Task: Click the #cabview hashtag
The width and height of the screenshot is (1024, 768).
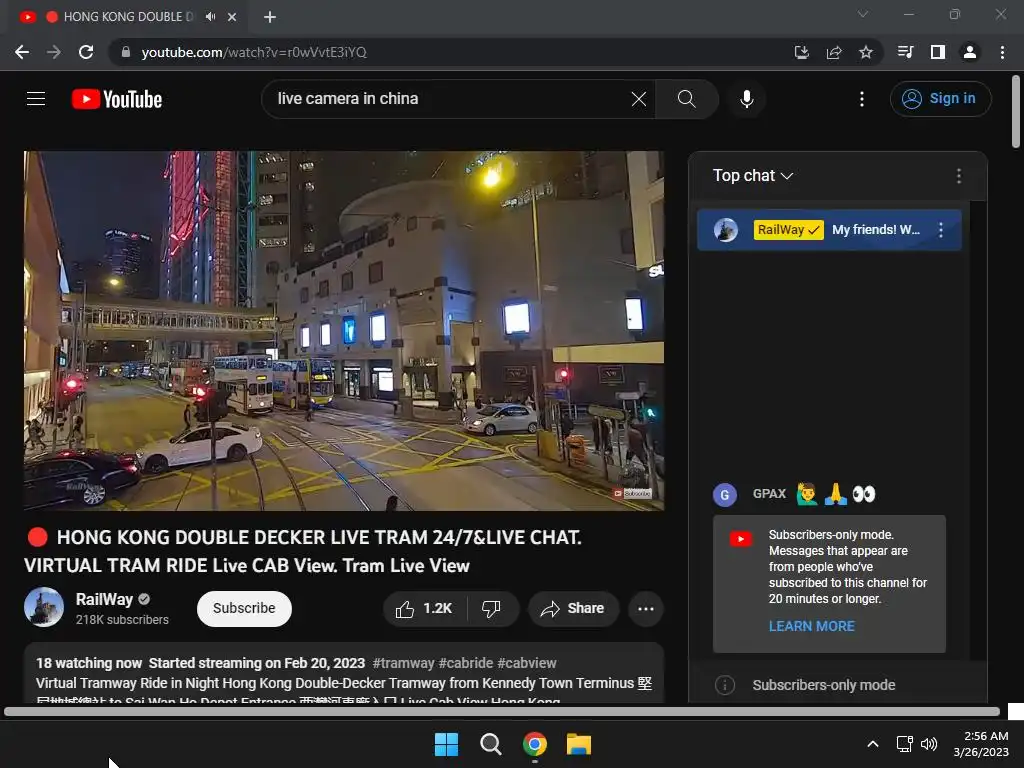Action: [x=526, y=663]
